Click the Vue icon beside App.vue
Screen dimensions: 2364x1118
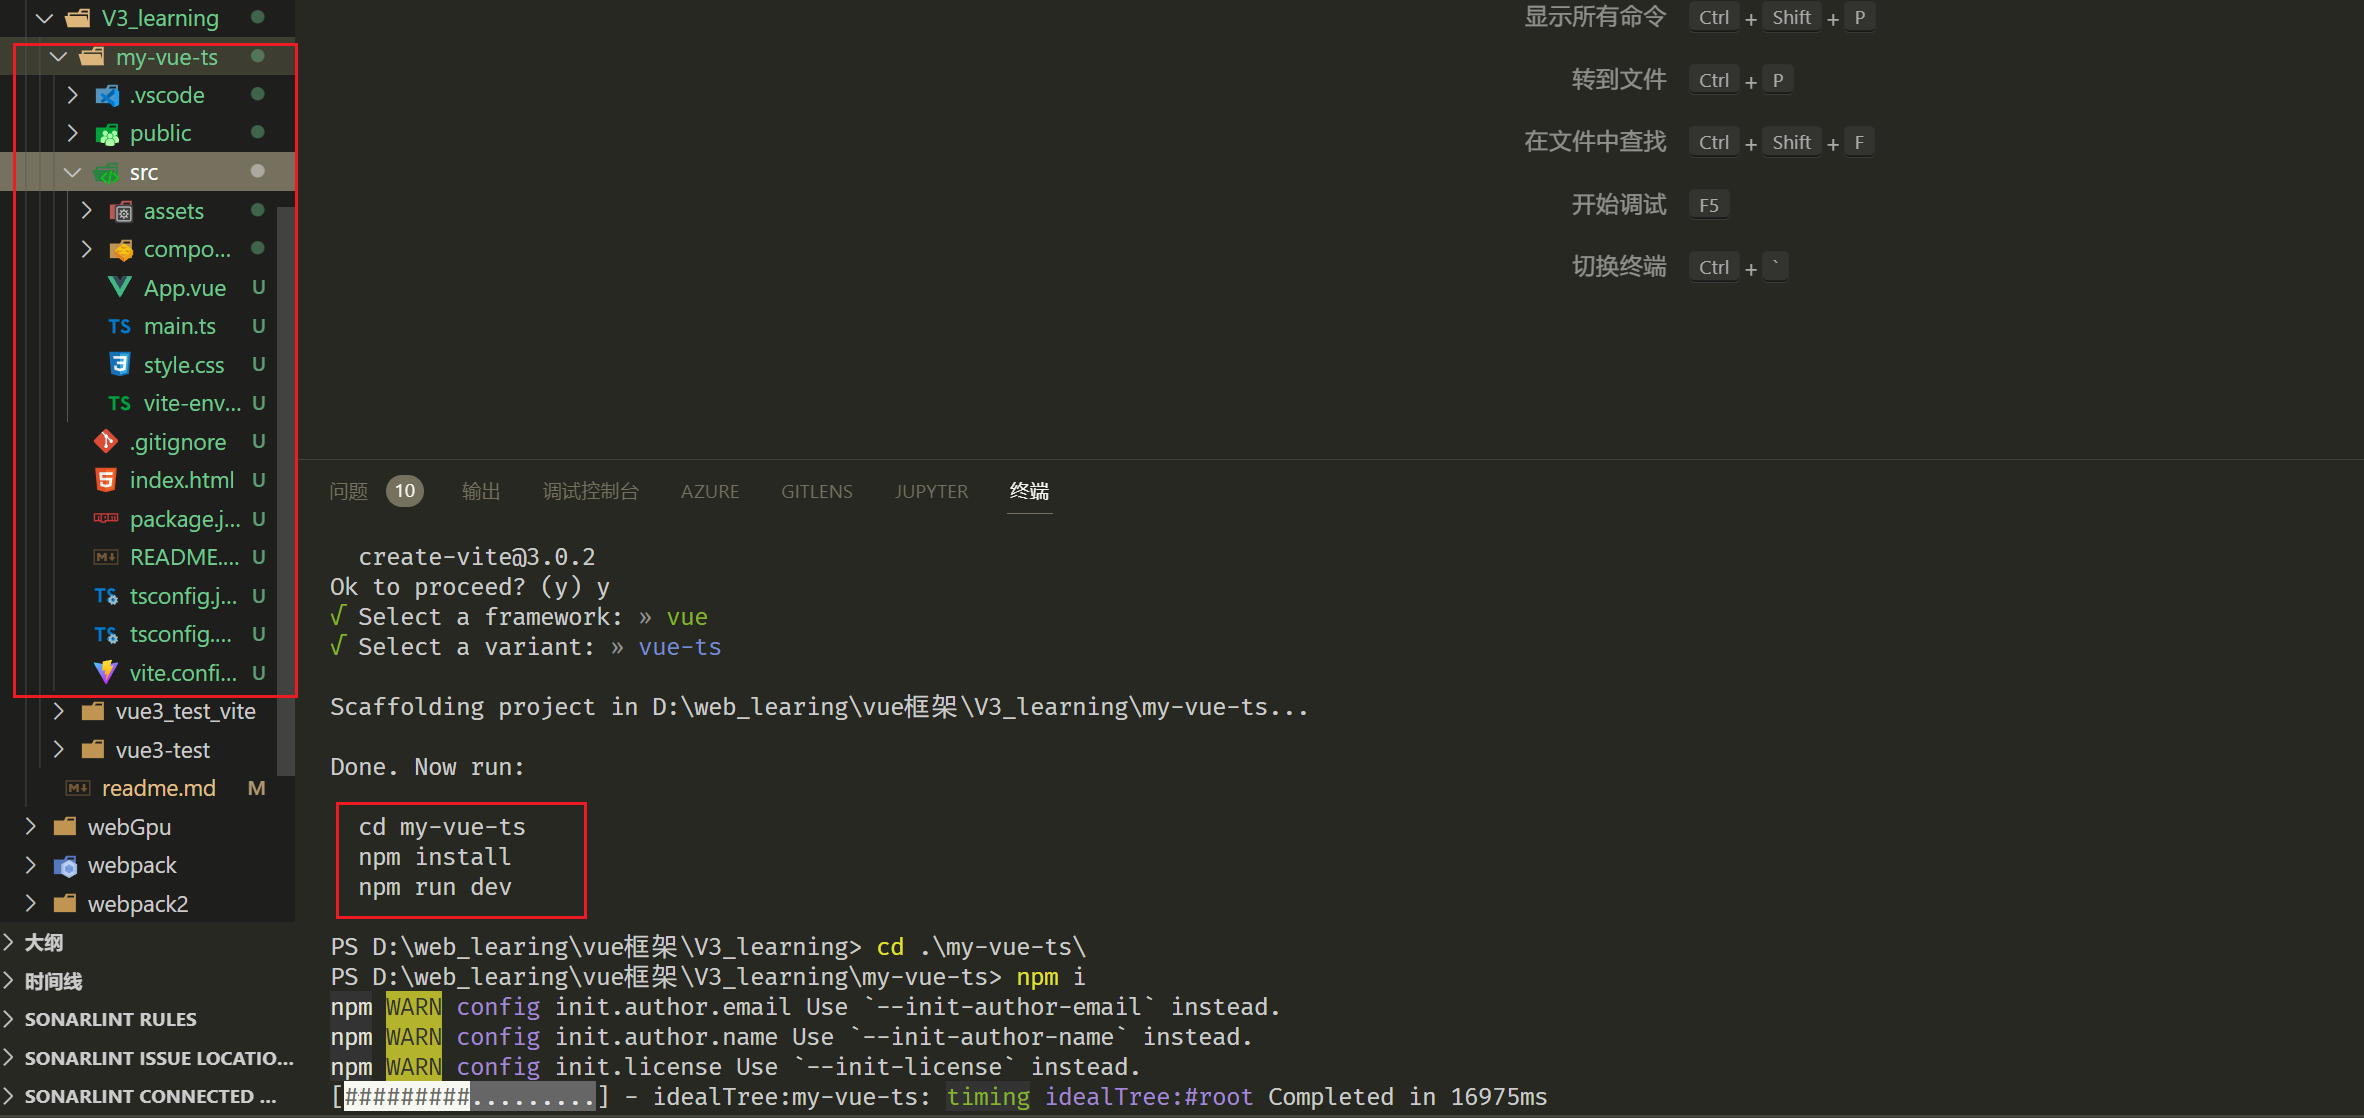(119, 288)
